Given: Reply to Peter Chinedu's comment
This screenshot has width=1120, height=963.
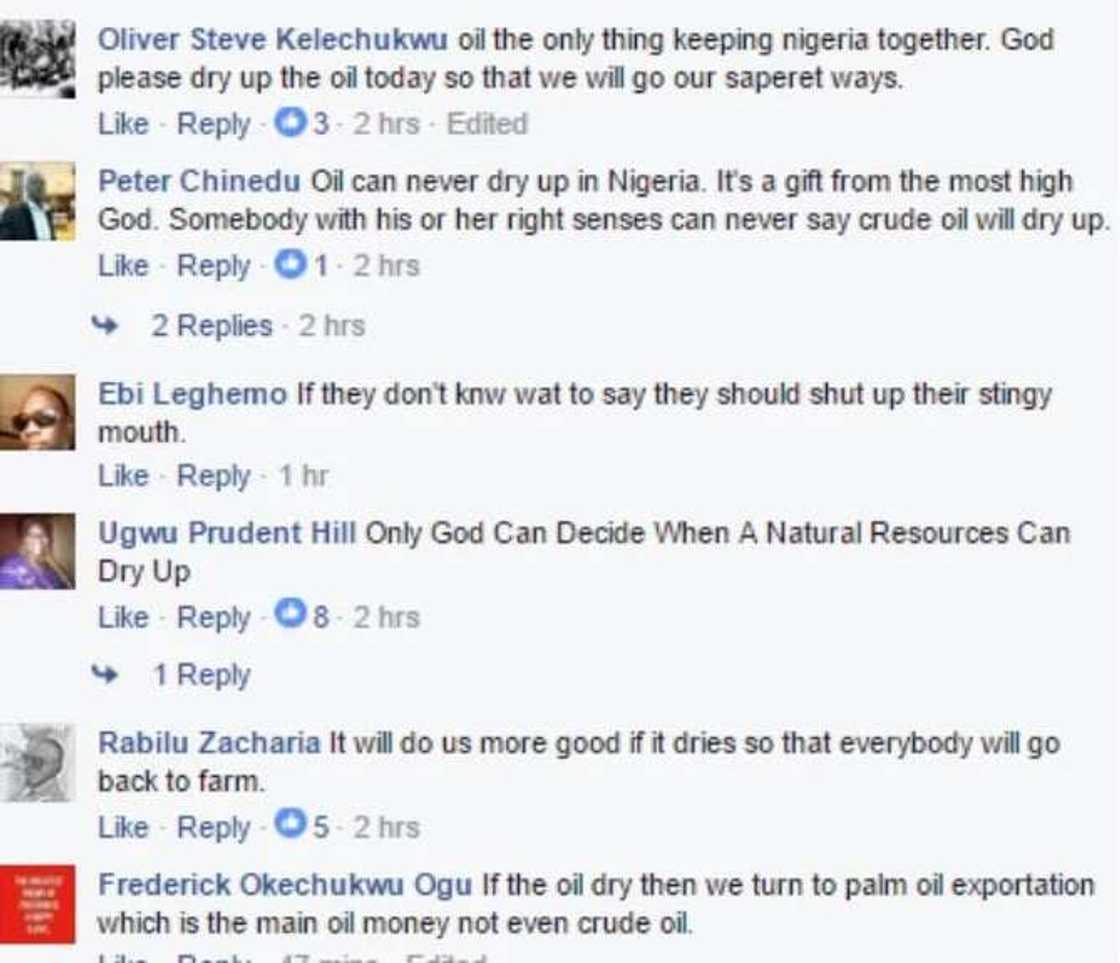Looking at the screenshot, I should point(213,267).
